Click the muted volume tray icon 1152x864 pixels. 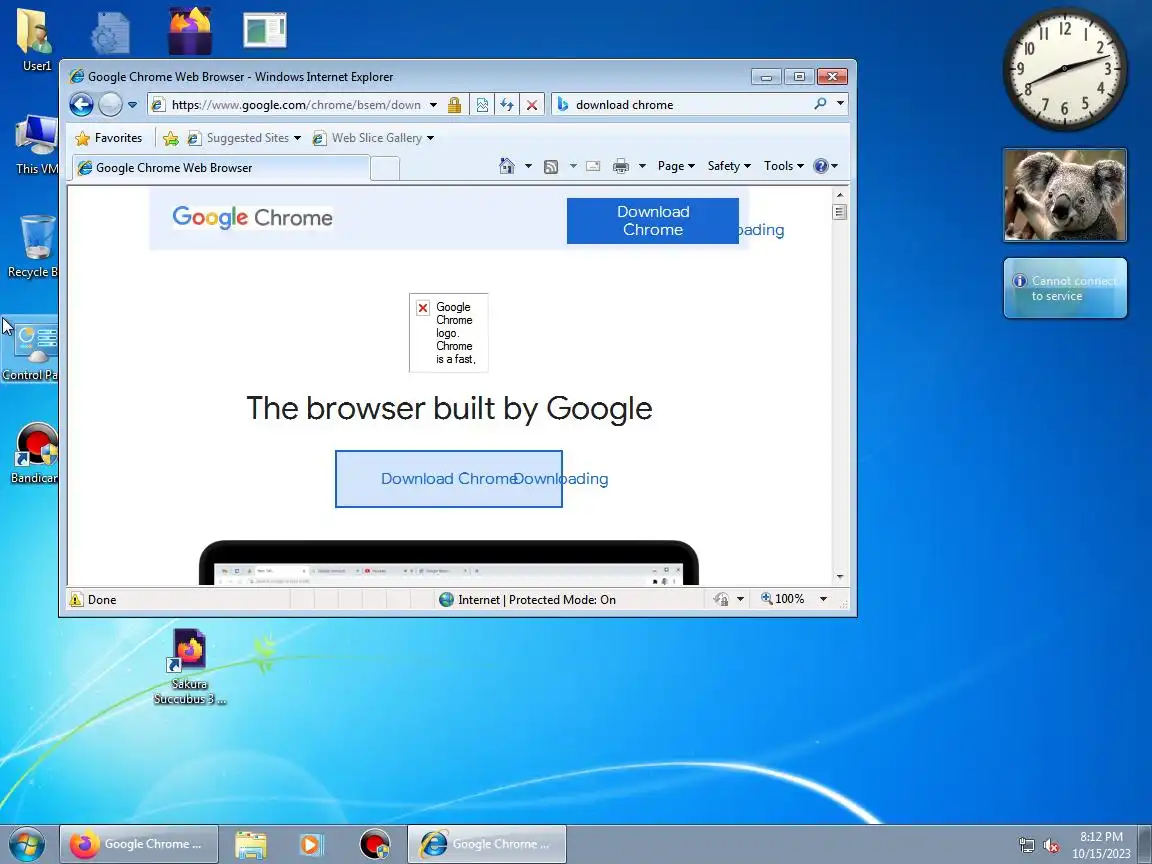(1051, 846)
